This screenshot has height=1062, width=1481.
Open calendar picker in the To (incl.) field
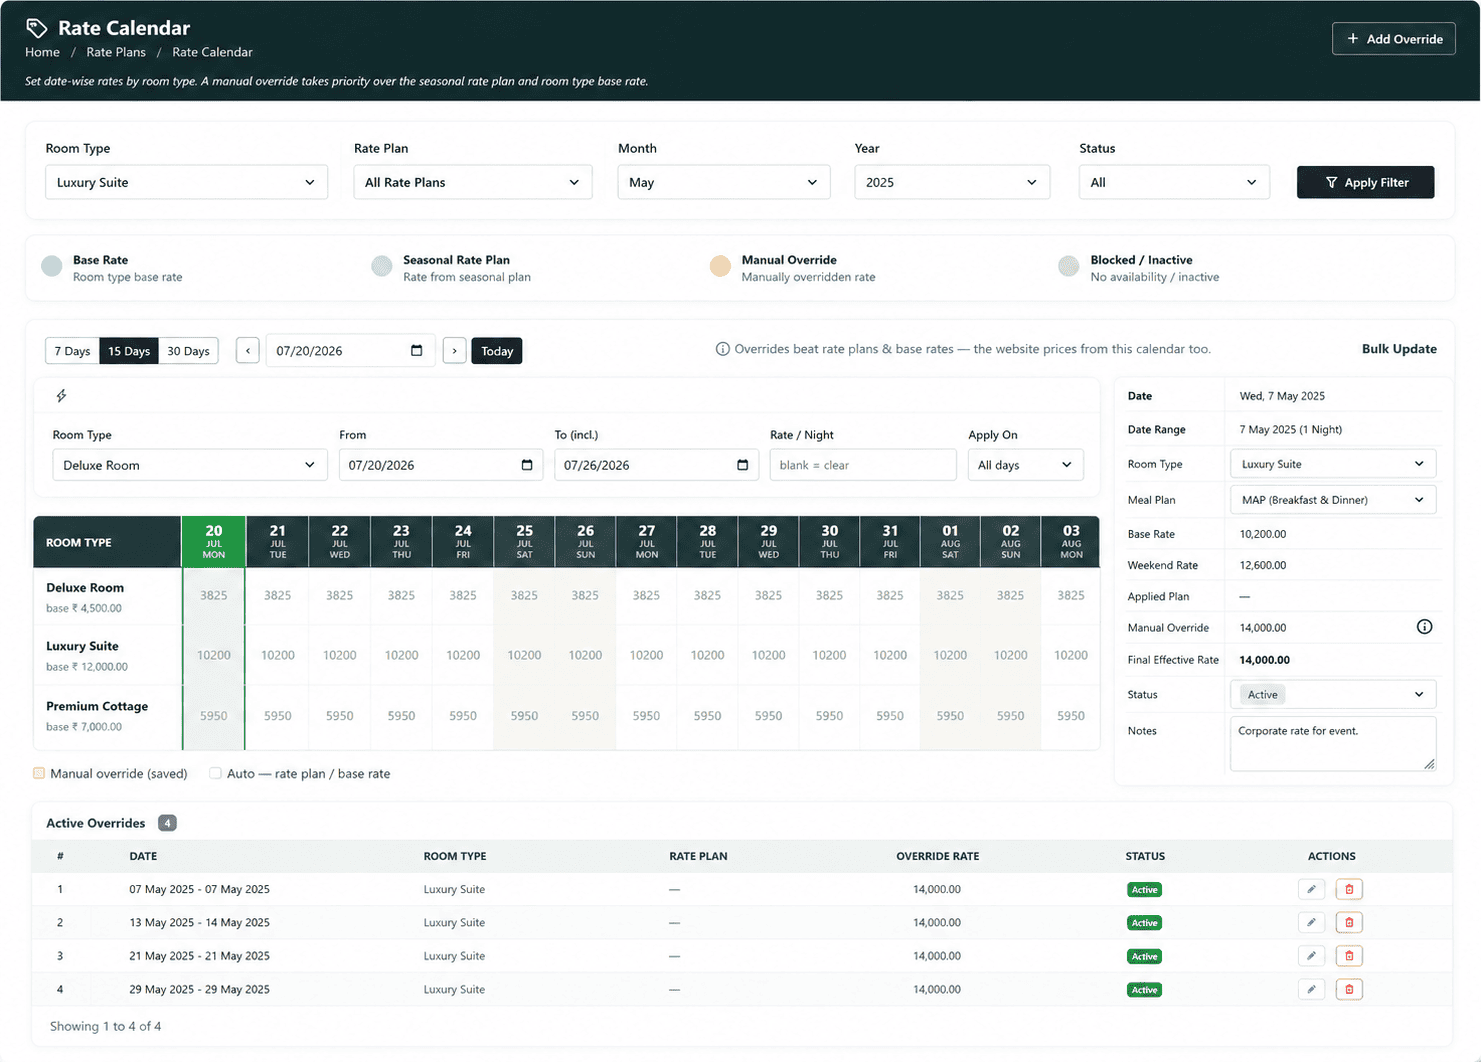pos(742,465)
